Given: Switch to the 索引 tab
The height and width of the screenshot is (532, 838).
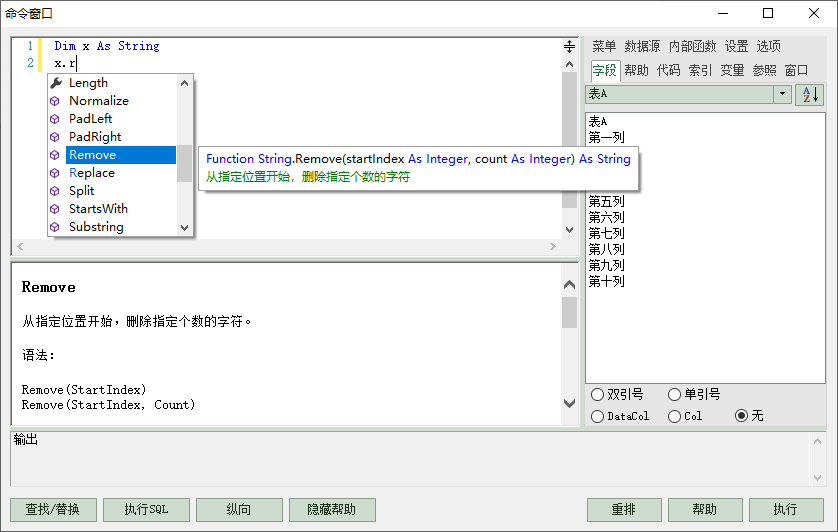Looking at the screenshot, I should (x=700, y=71).
